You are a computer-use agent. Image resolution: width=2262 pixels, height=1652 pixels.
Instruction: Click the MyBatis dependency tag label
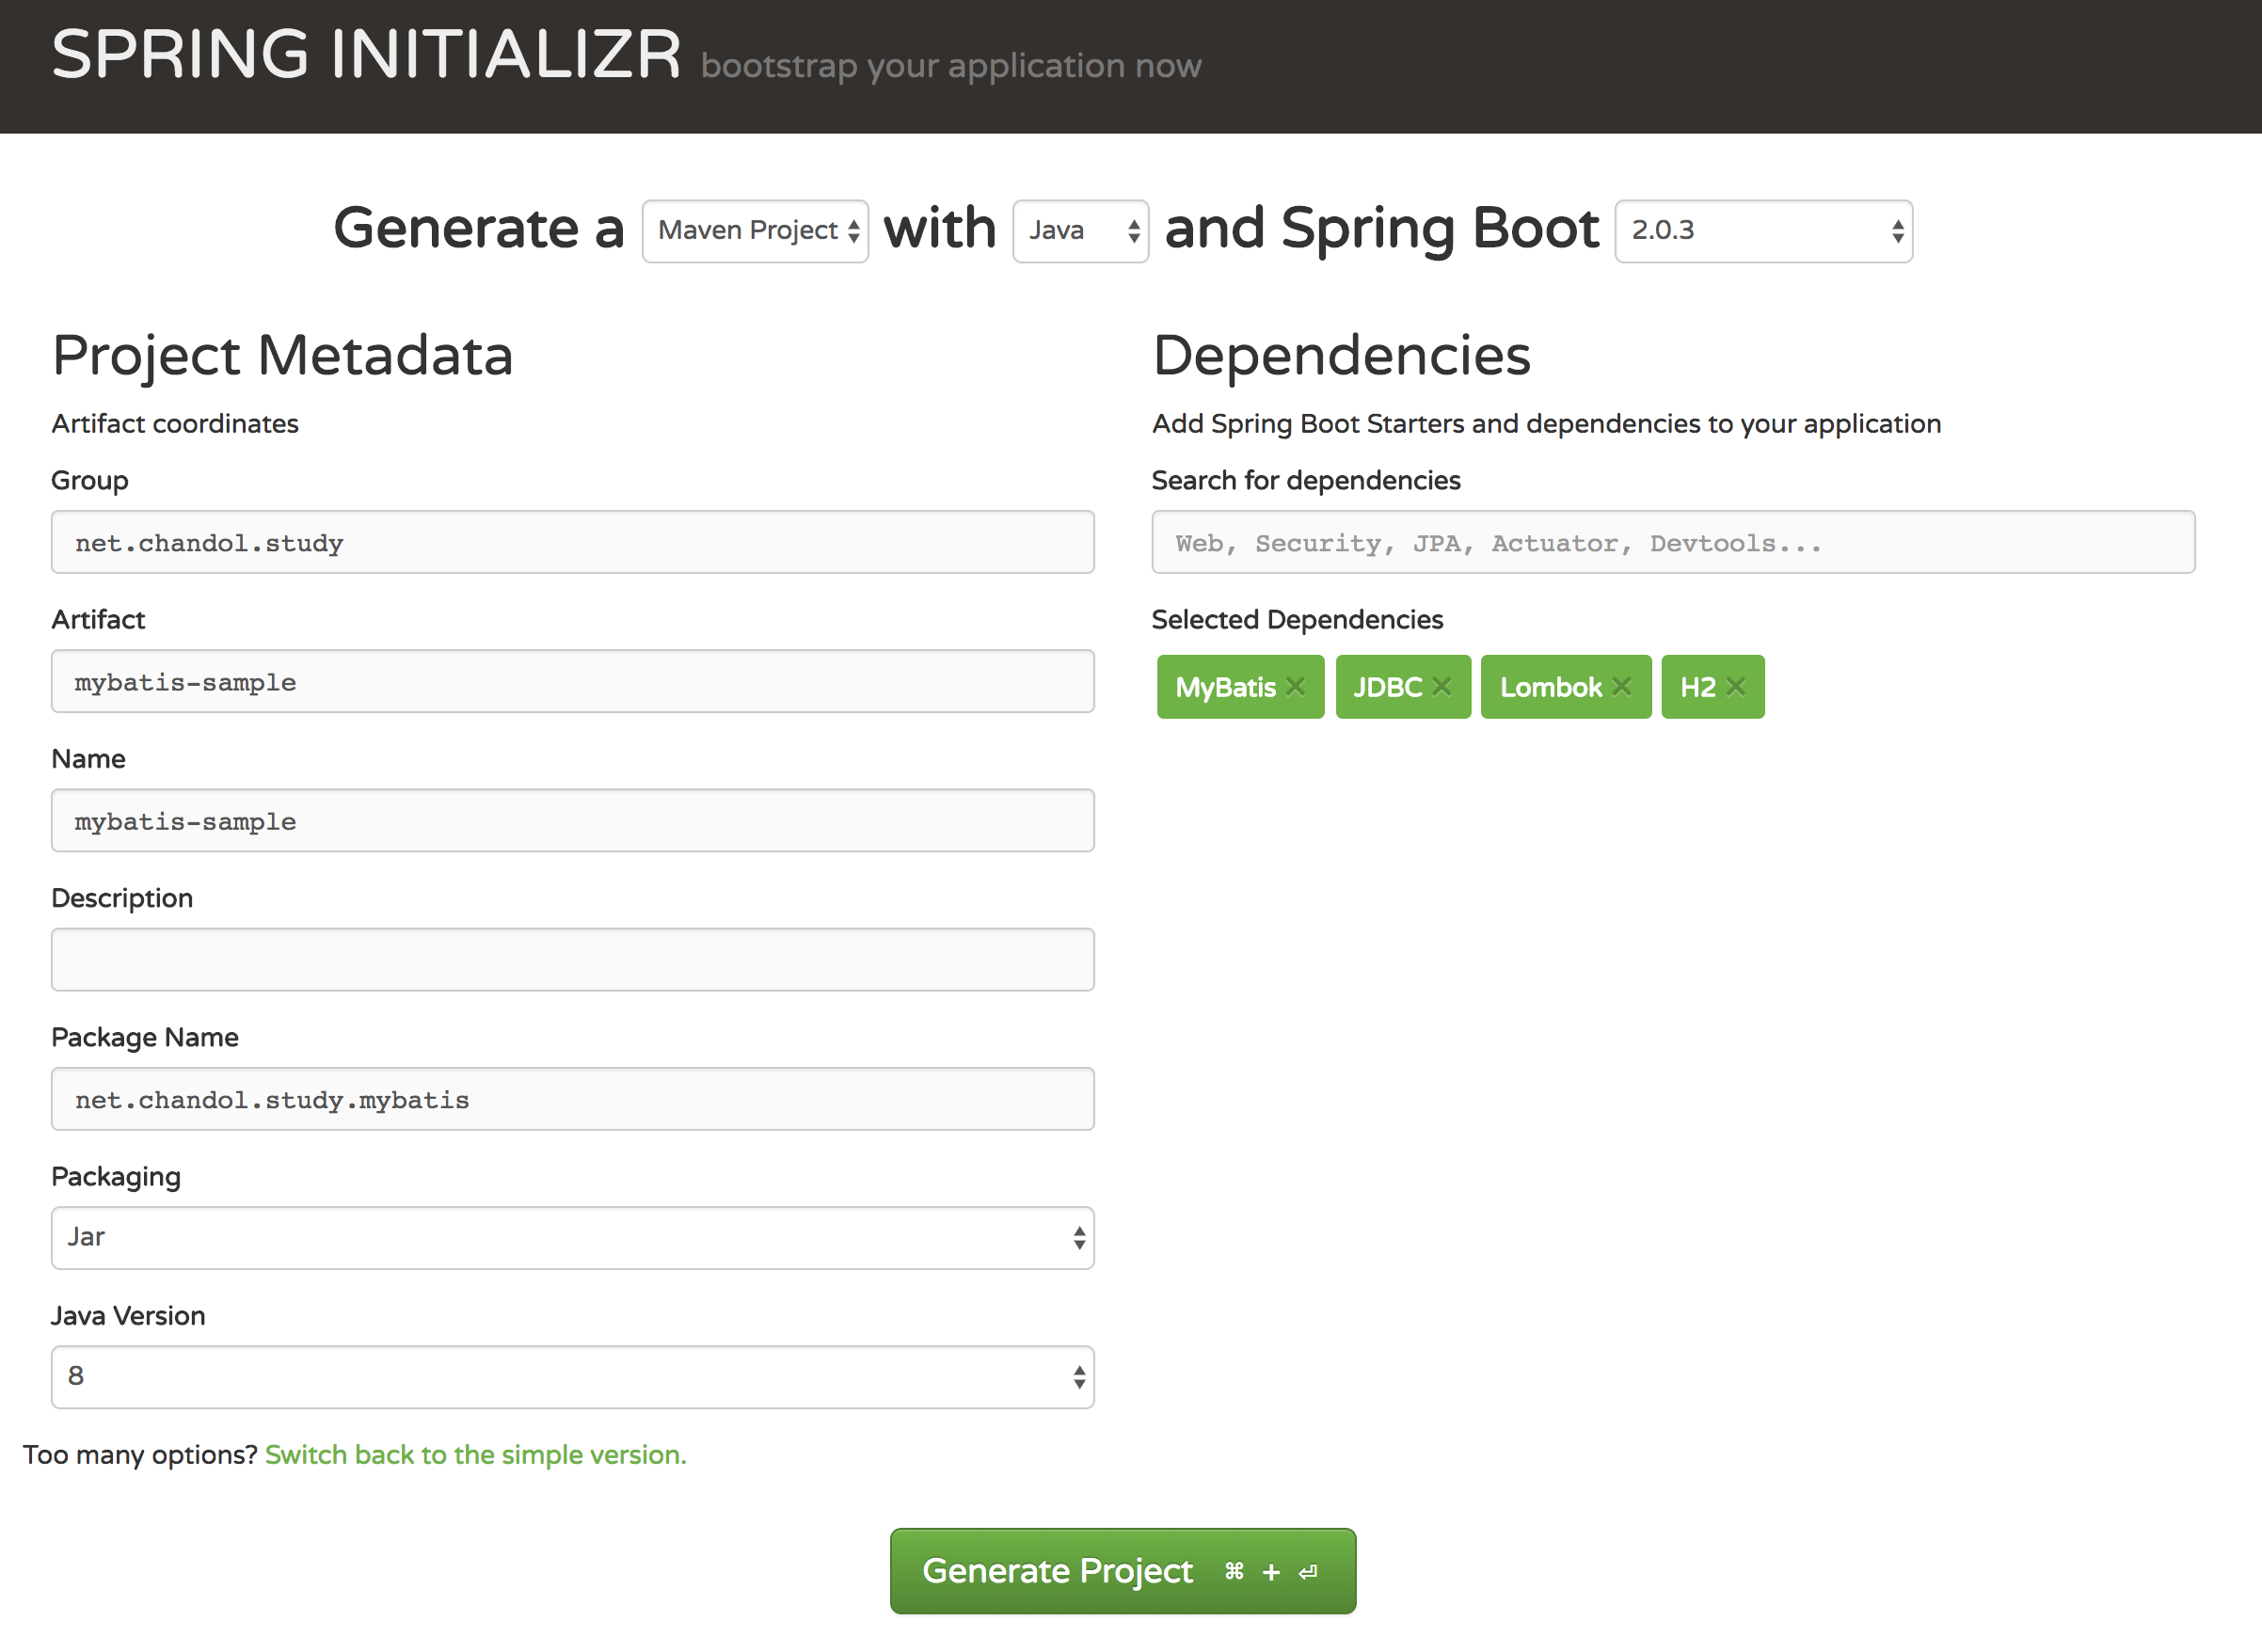pos(1225,687)
